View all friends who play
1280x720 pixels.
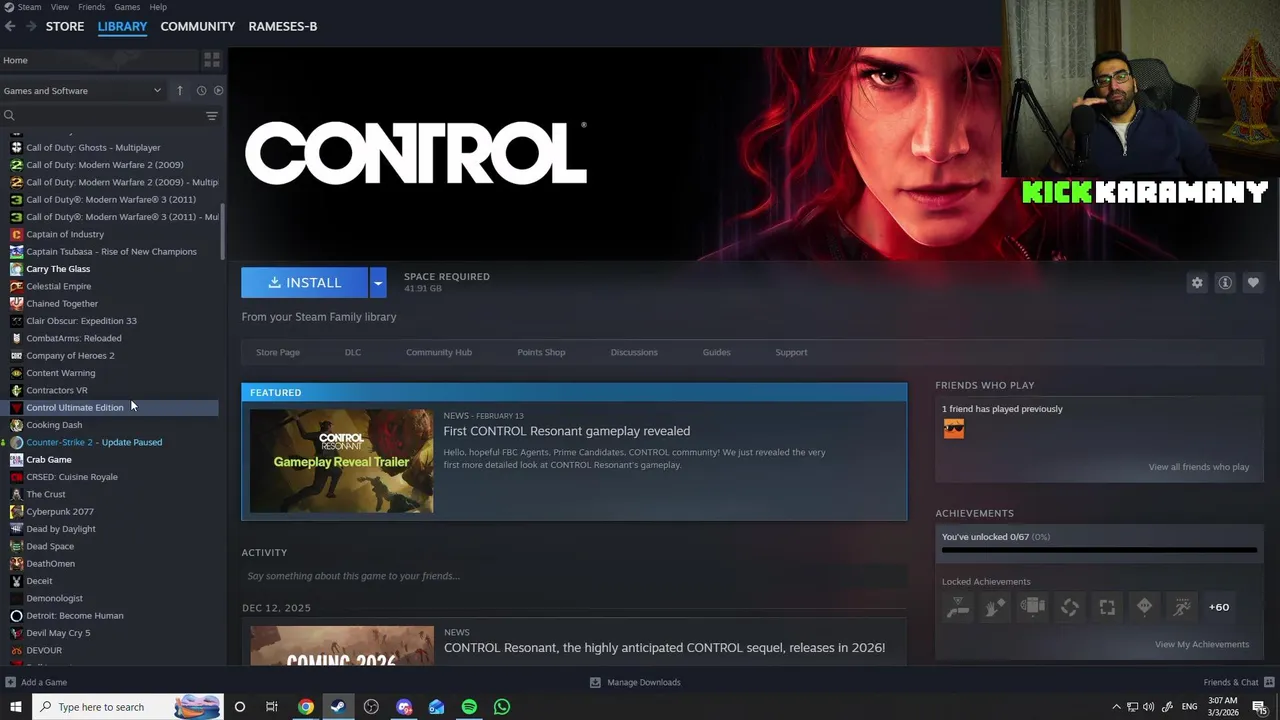(x=1198, y=467)
